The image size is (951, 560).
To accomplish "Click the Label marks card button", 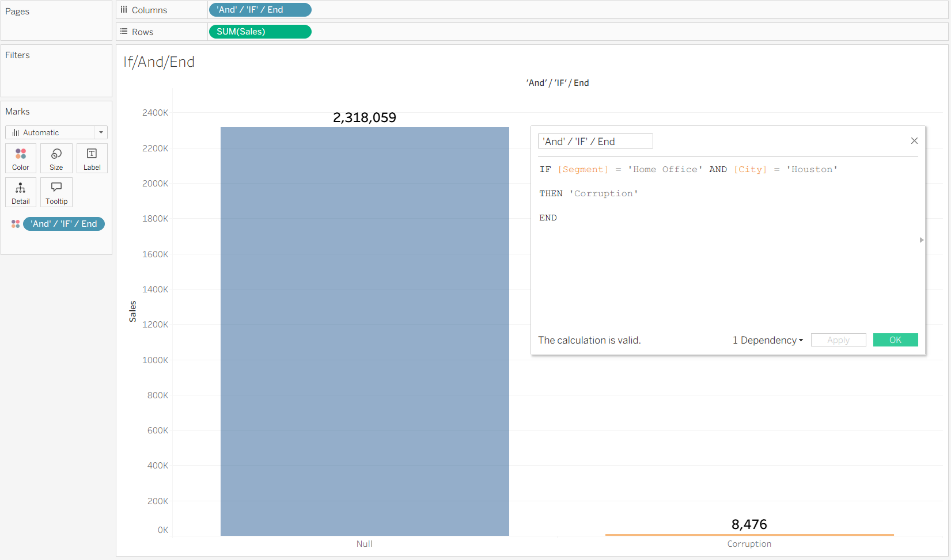I will coord(91,158).
